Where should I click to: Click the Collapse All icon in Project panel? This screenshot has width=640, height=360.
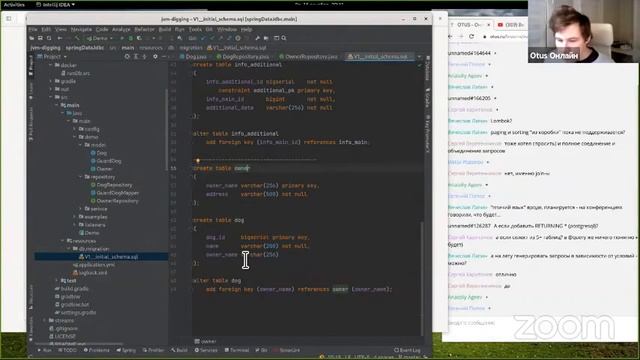click(x=144, y=56)
